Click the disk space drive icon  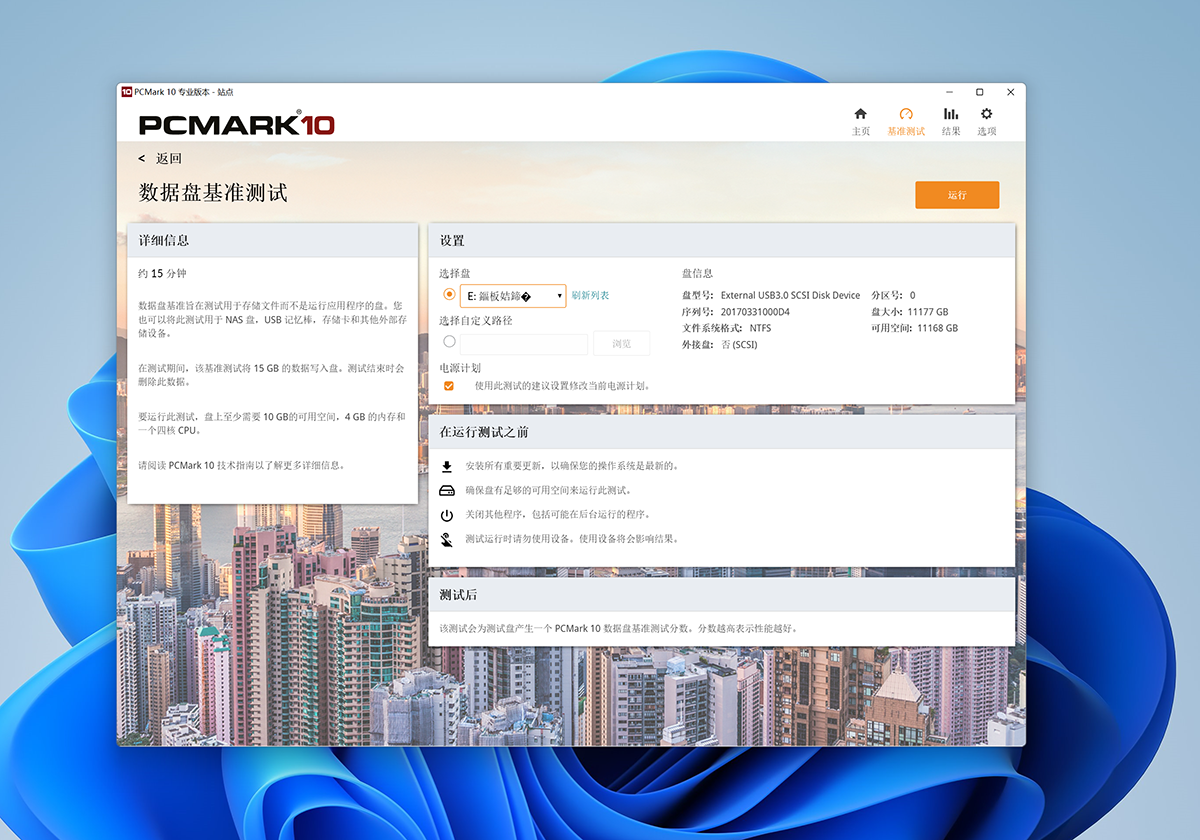pos(447,490)
